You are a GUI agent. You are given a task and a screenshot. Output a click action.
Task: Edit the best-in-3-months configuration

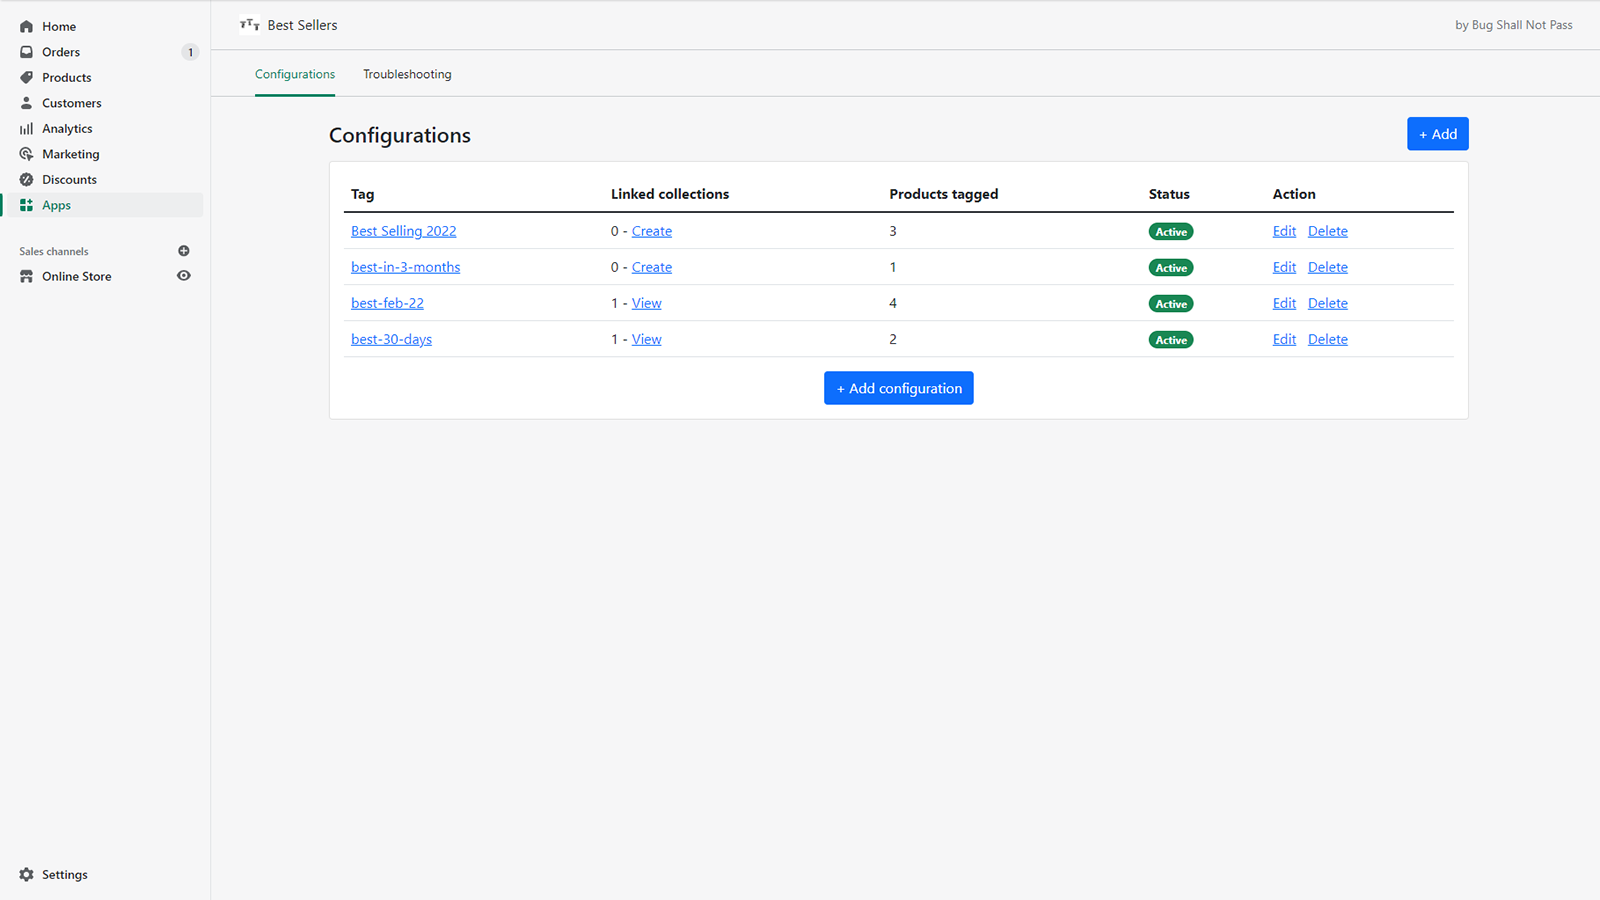pos(1284,267)
